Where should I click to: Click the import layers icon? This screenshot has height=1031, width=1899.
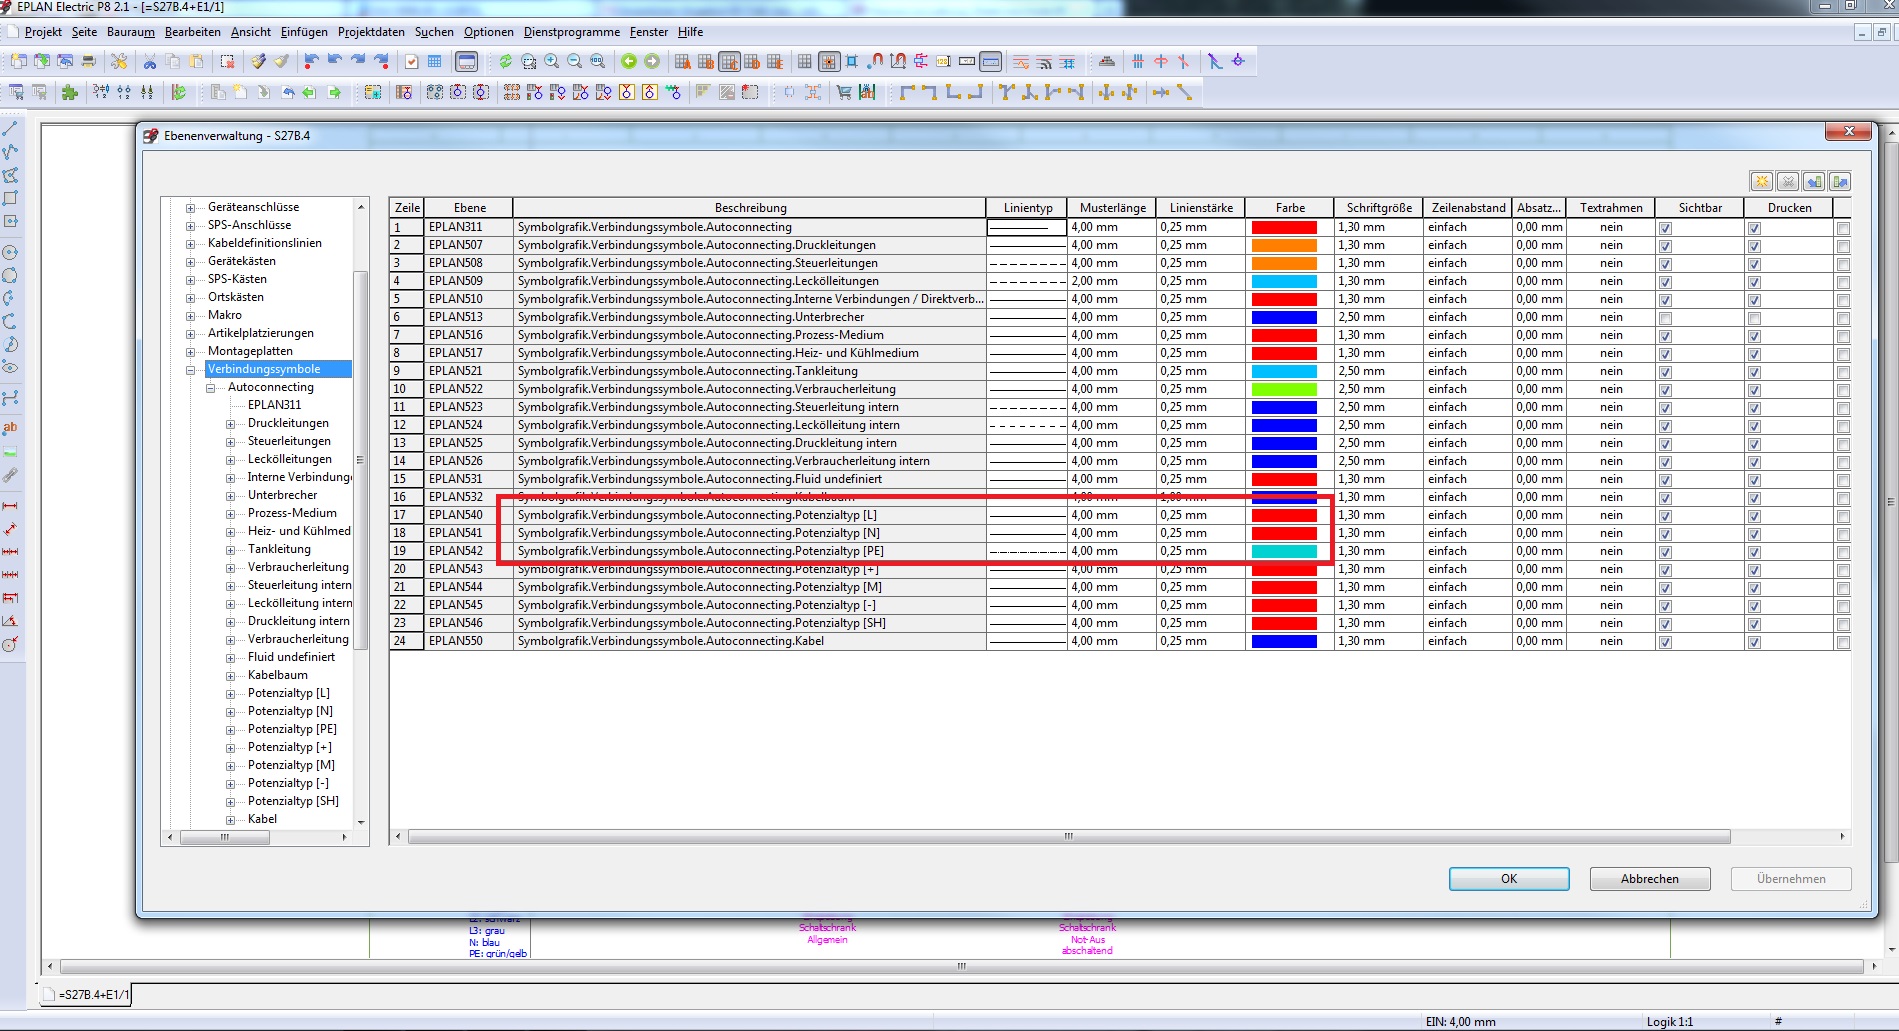(x=1814, y=181)
